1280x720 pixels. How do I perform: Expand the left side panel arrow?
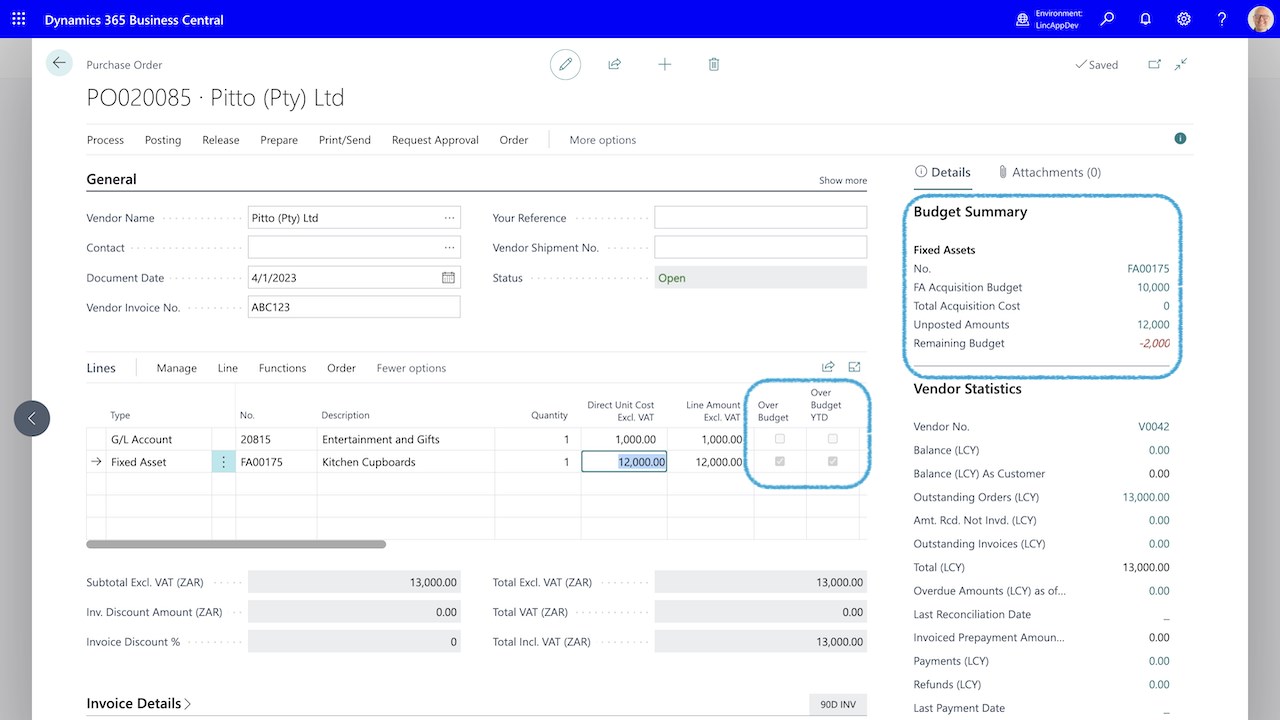[32, 418]
